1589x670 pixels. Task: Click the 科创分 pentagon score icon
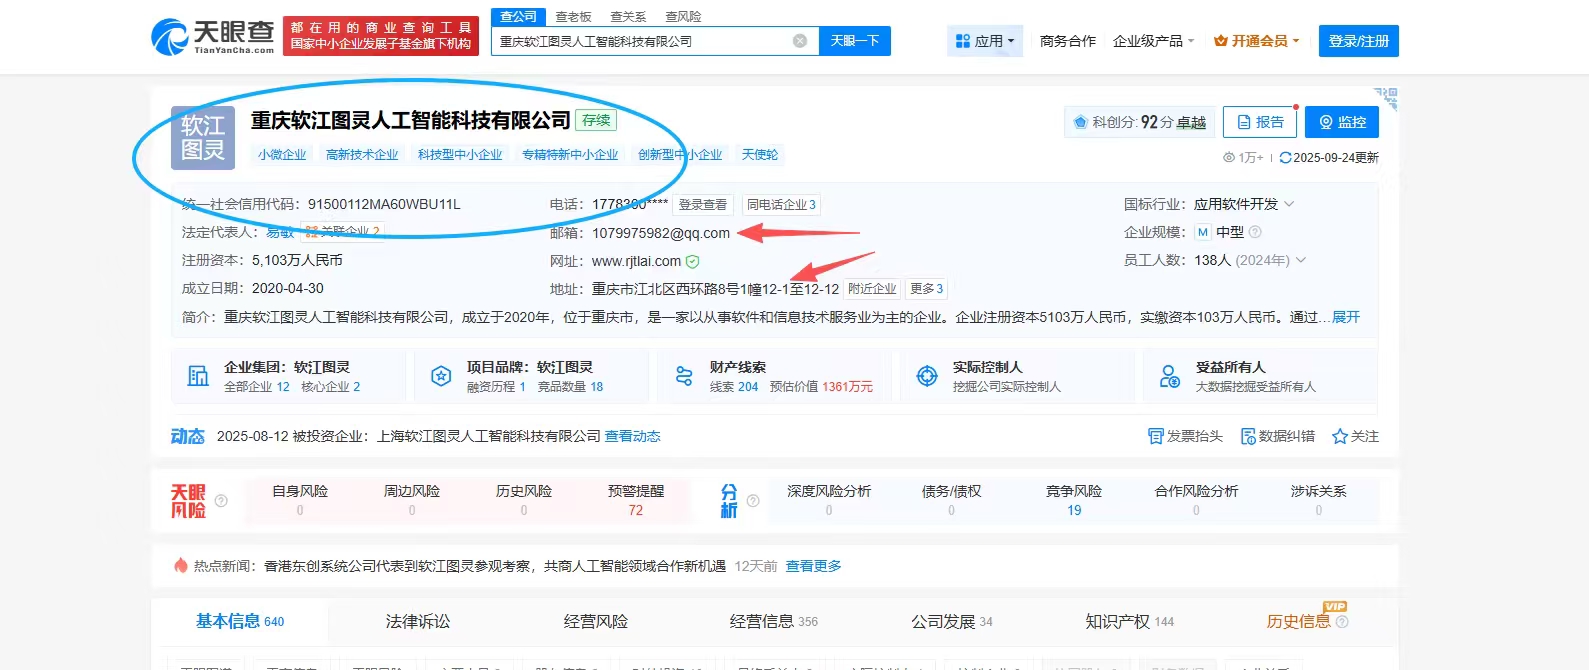pyautogui.click(x=1080, y=122)
